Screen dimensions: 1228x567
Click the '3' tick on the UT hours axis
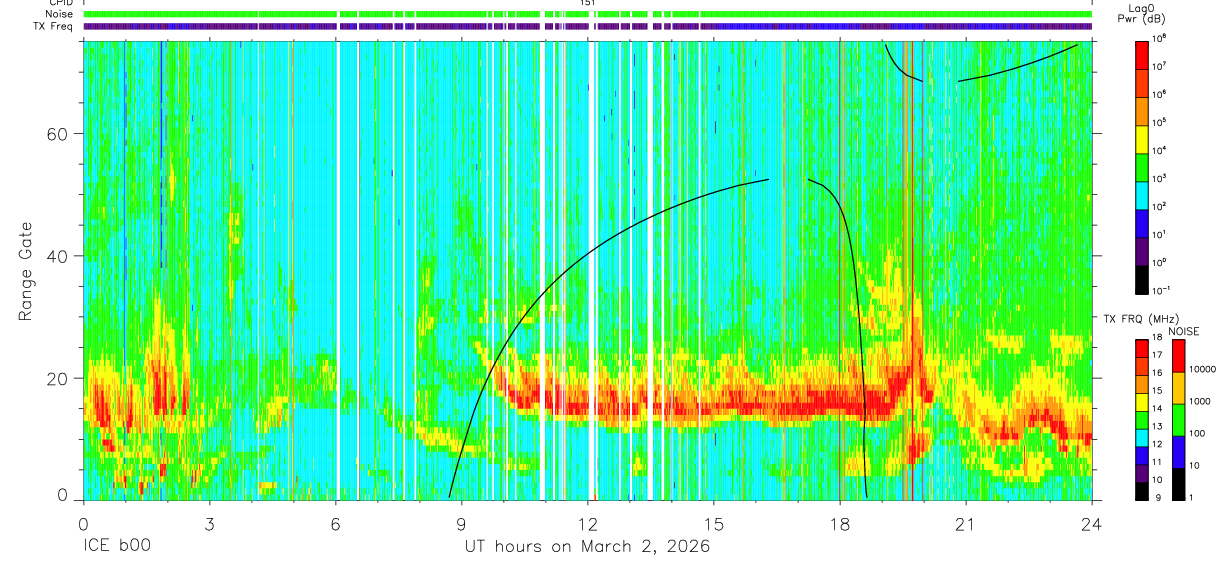209,523
